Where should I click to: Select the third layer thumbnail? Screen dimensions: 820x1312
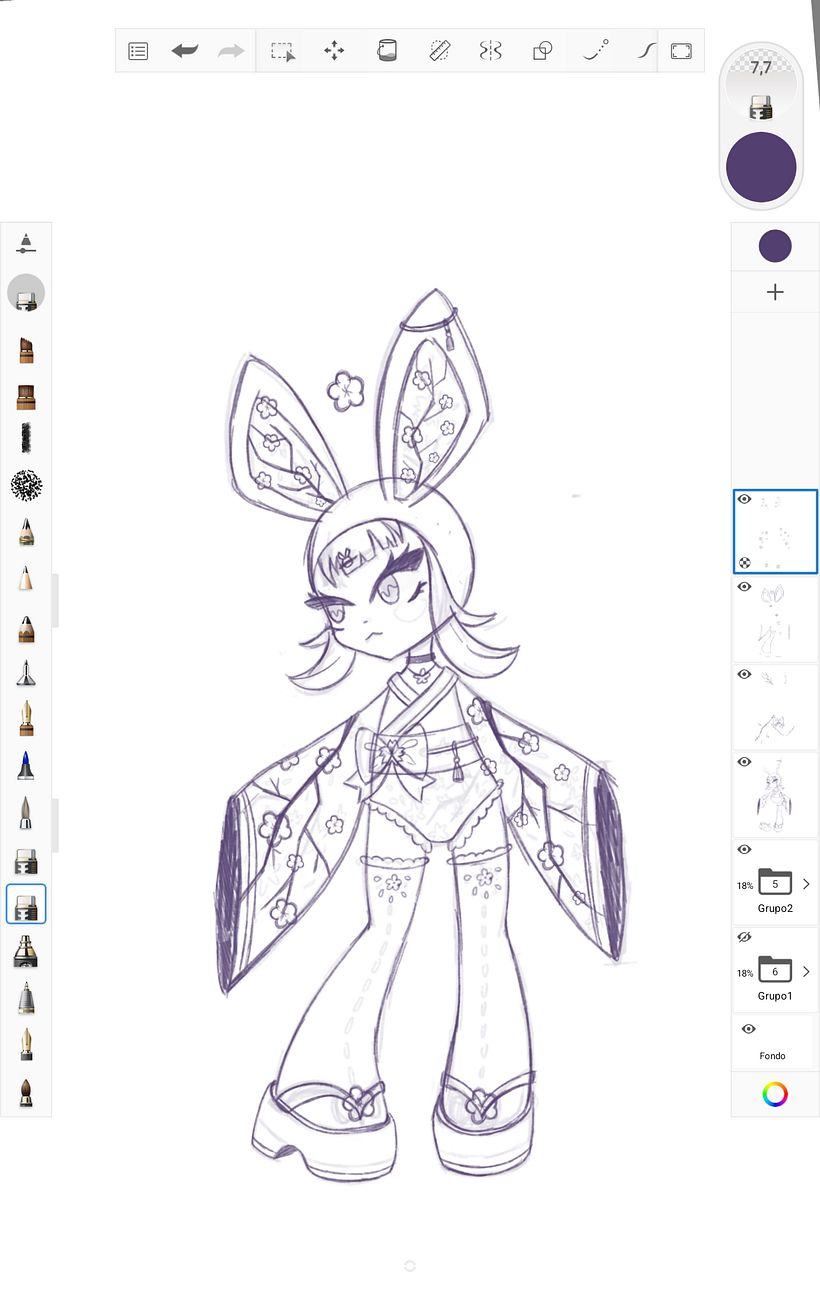[775, 707]
